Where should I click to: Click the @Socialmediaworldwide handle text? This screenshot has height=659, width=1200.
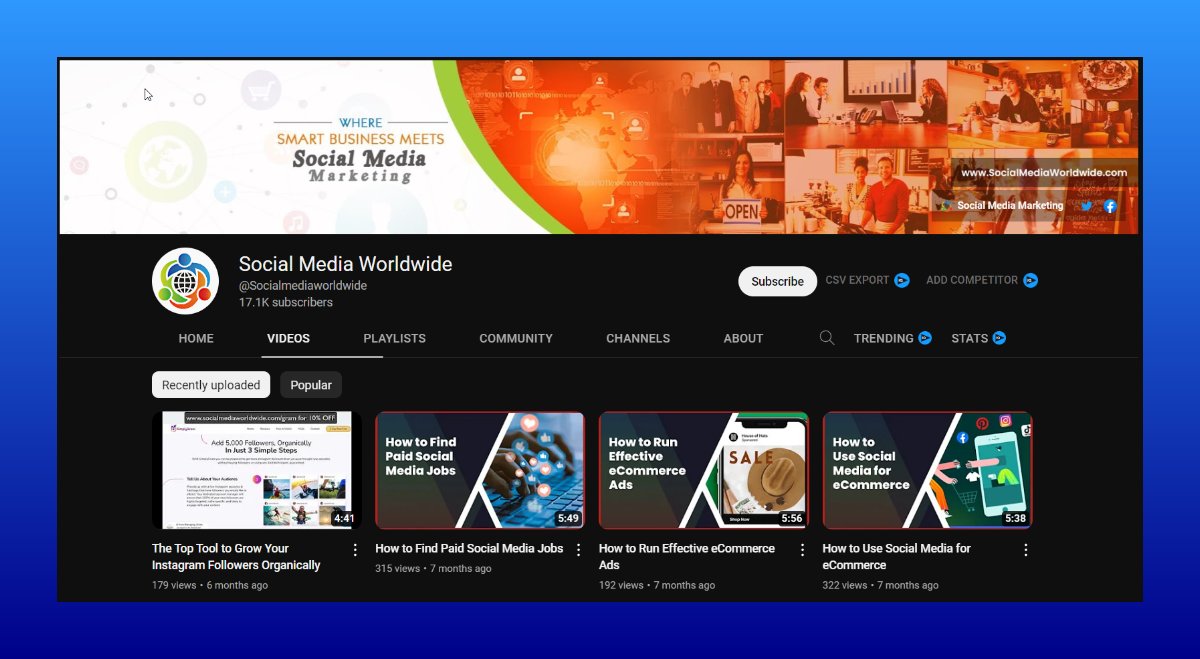[303, 286]
